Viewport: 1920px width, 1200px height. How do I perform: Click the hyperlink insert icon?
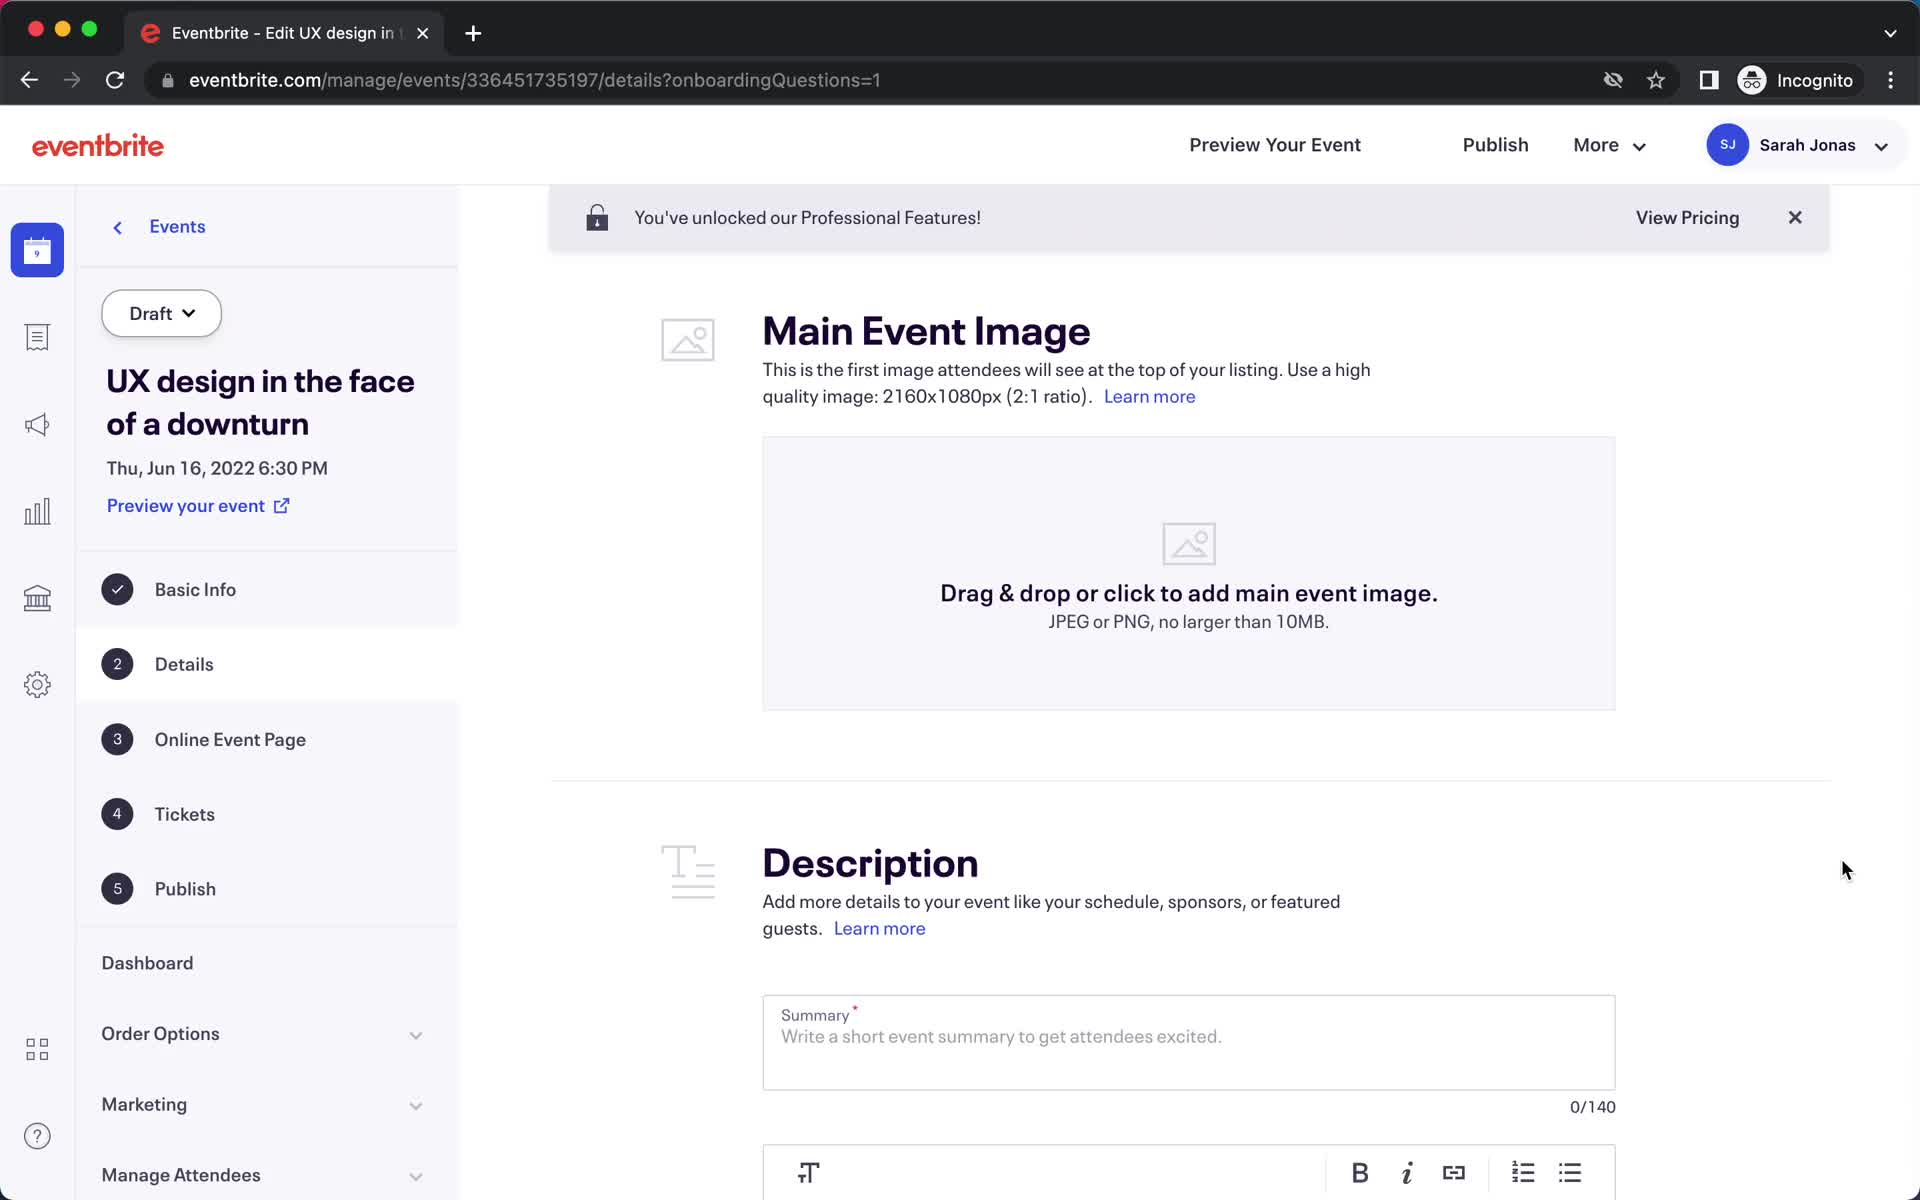click(1453, 1172)
